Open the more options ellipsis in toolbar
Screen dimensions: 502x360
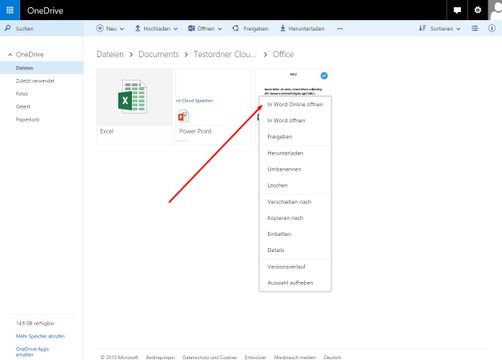[x=340, y=29]
